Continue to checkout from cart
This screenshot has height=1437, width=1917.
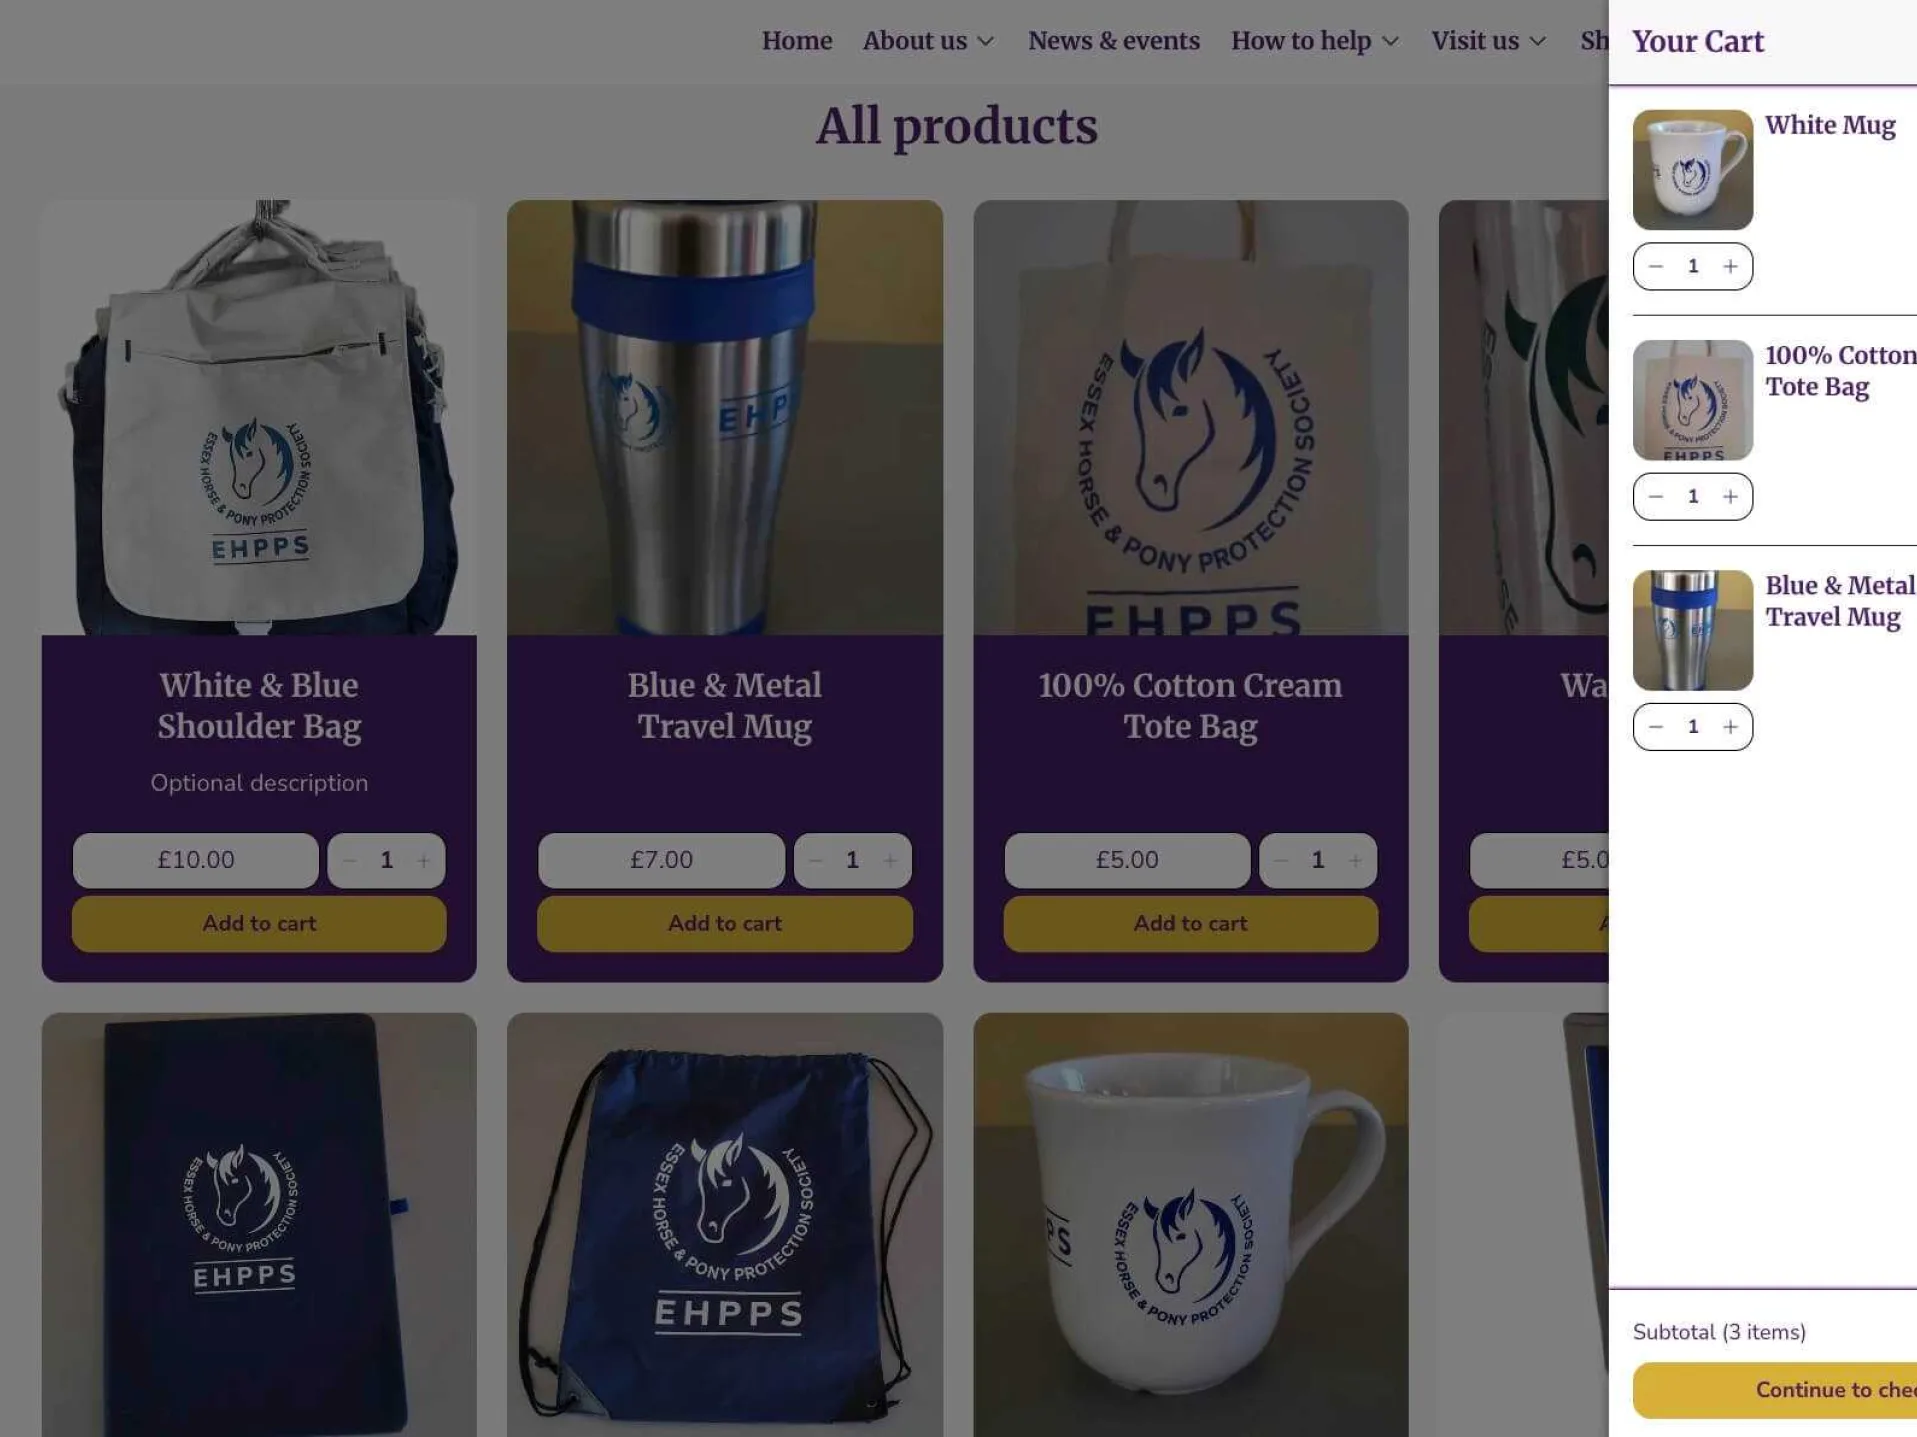point(1775,1390)
